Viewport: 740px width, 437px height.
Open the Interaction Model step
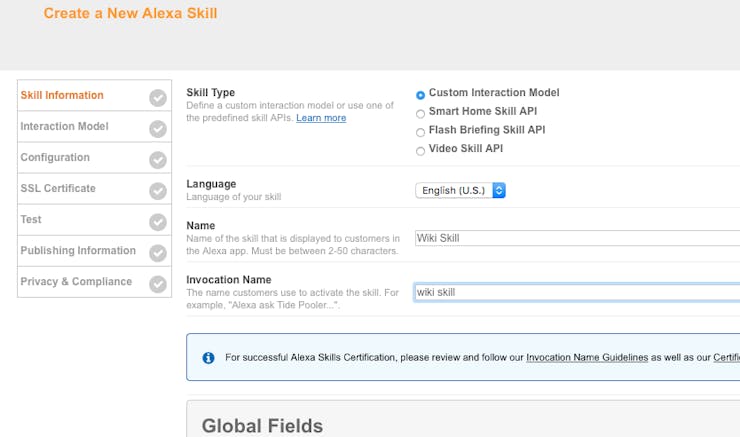click(x=94, y=126)
